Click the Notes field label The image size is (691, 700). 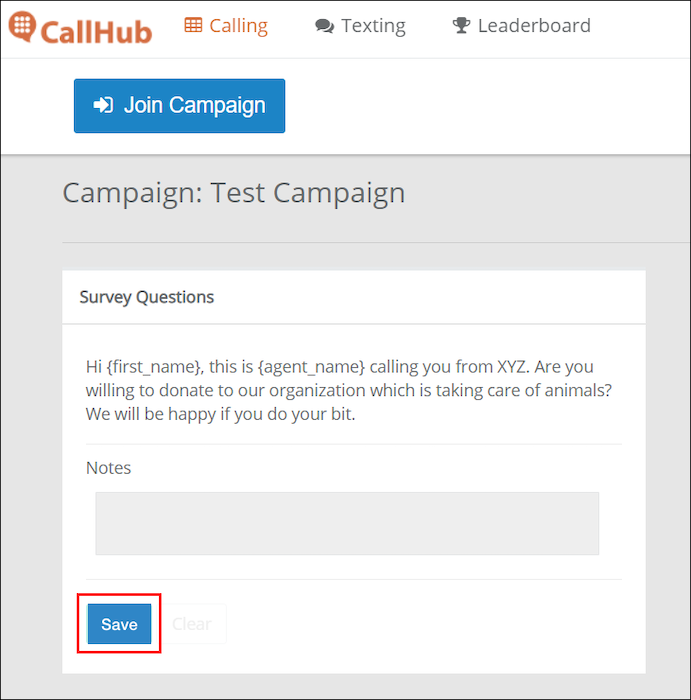click(108, 468)
